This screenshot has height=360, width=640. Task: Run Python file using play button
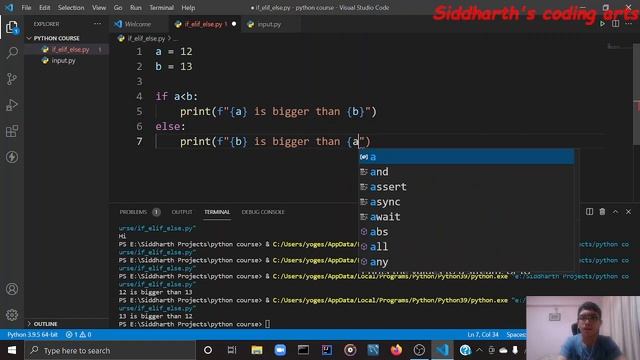[602, 24]
